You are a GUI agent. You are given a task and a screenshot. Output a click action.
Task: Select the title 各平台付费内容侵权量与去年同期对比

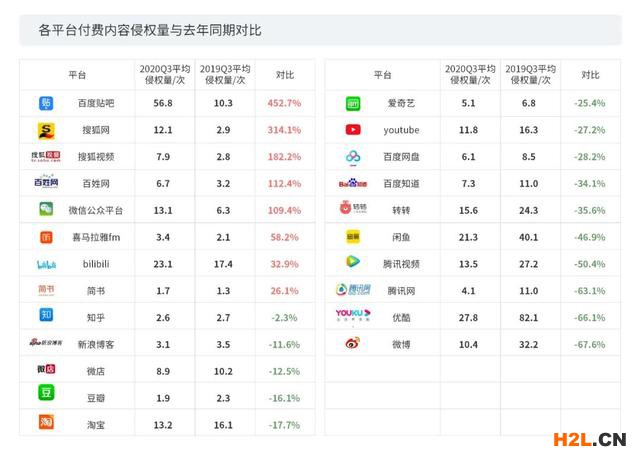tap(150, 30)
